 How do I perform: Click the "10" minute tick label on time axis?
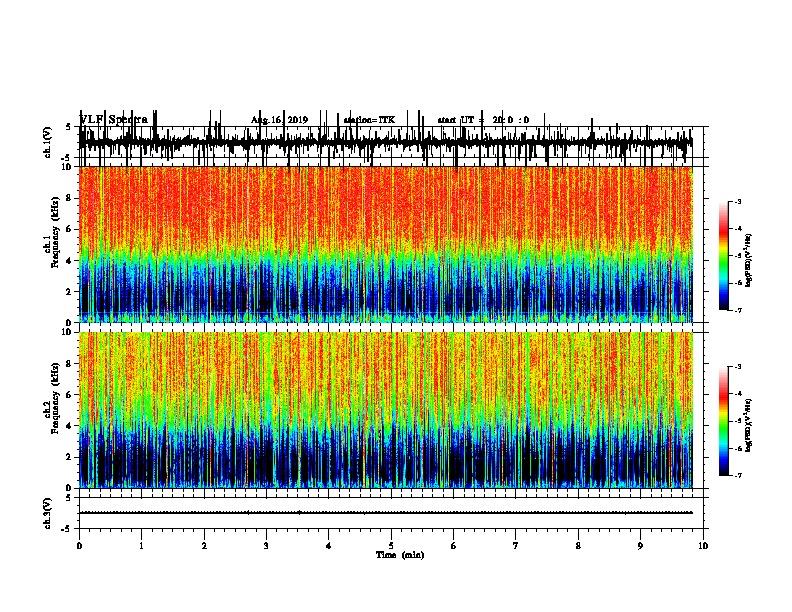703,546
